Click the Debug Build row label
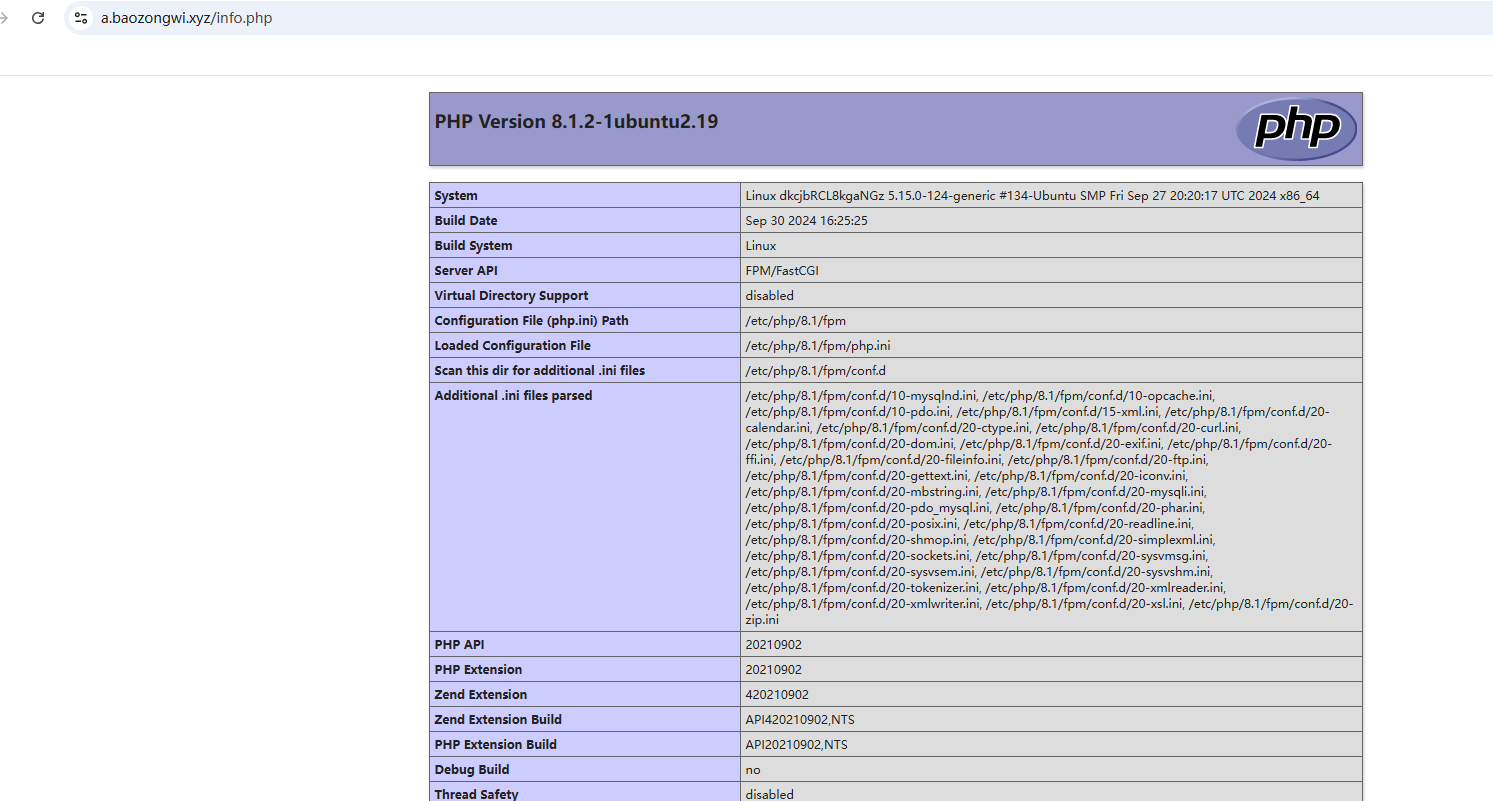 pos(471,770)
